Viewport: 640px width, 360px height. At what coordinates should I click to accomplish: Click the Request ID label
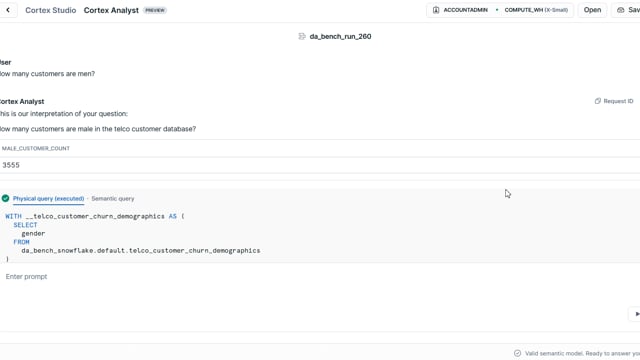click(618, 101)
